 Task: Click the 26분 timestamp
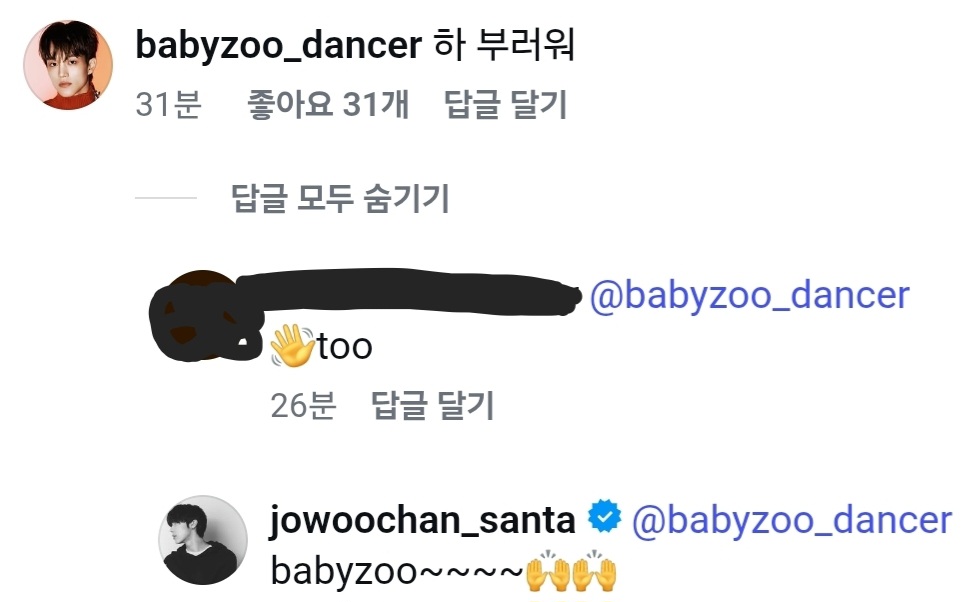click(303, 406)
